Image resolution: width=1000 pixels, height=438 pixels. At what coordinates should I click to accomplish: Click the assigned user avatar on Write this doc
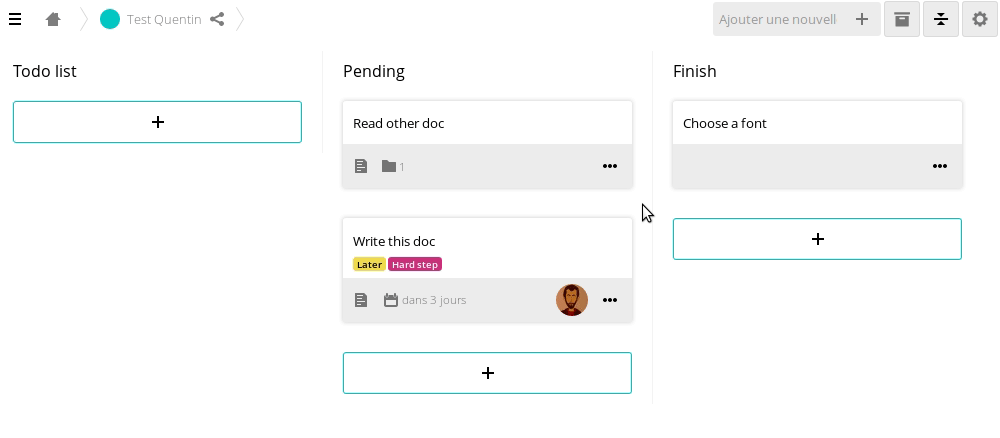point(572,300)
